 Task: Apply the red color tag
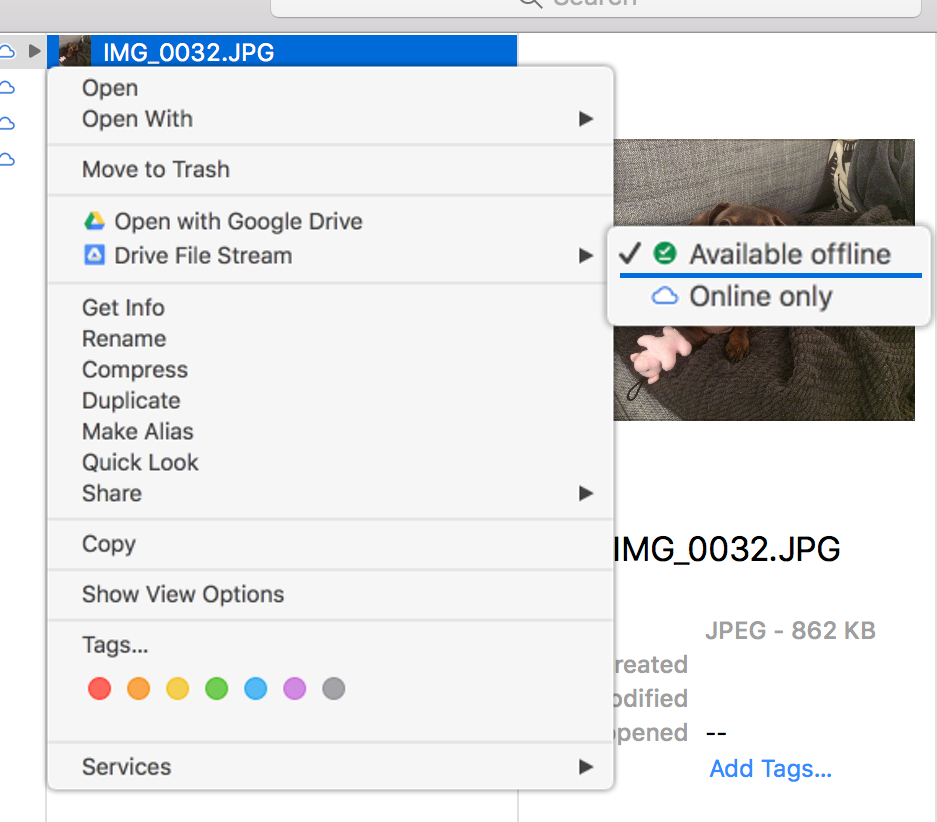click(99, 688)
